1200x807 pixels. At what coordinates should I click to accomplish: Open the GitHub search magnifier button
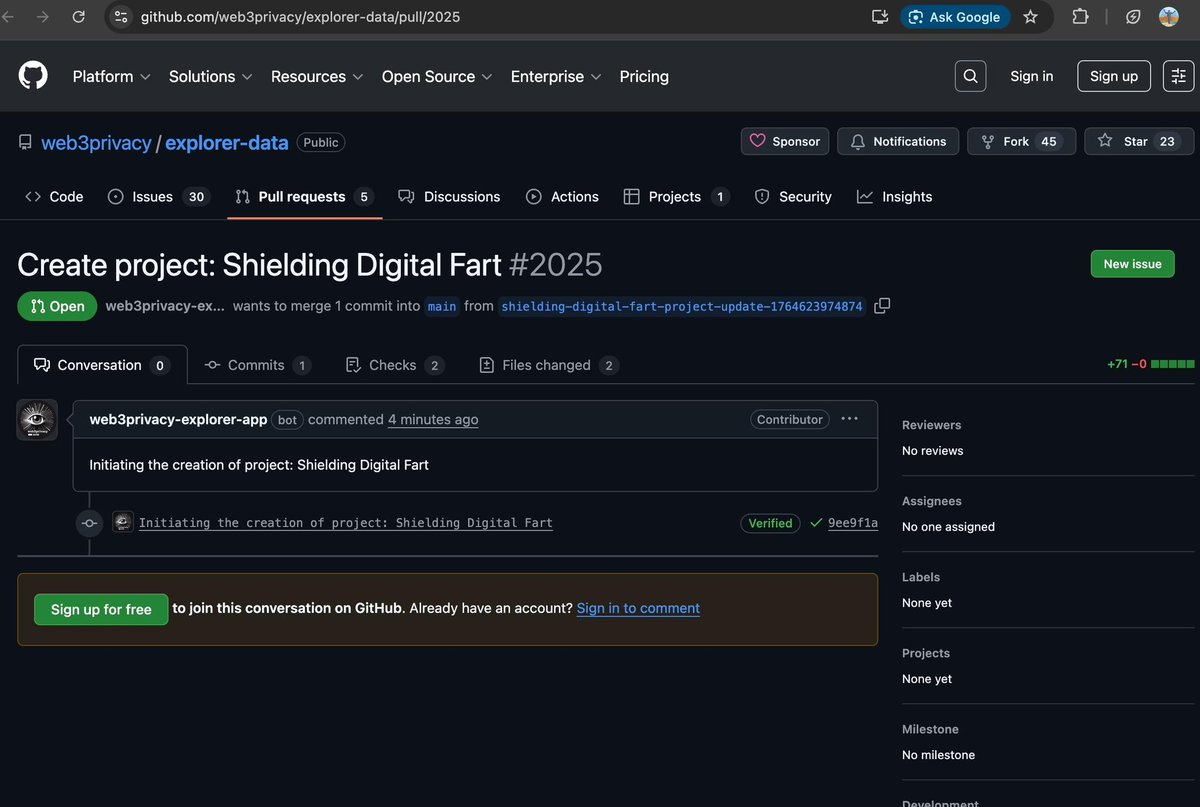[x=970, y=76]
